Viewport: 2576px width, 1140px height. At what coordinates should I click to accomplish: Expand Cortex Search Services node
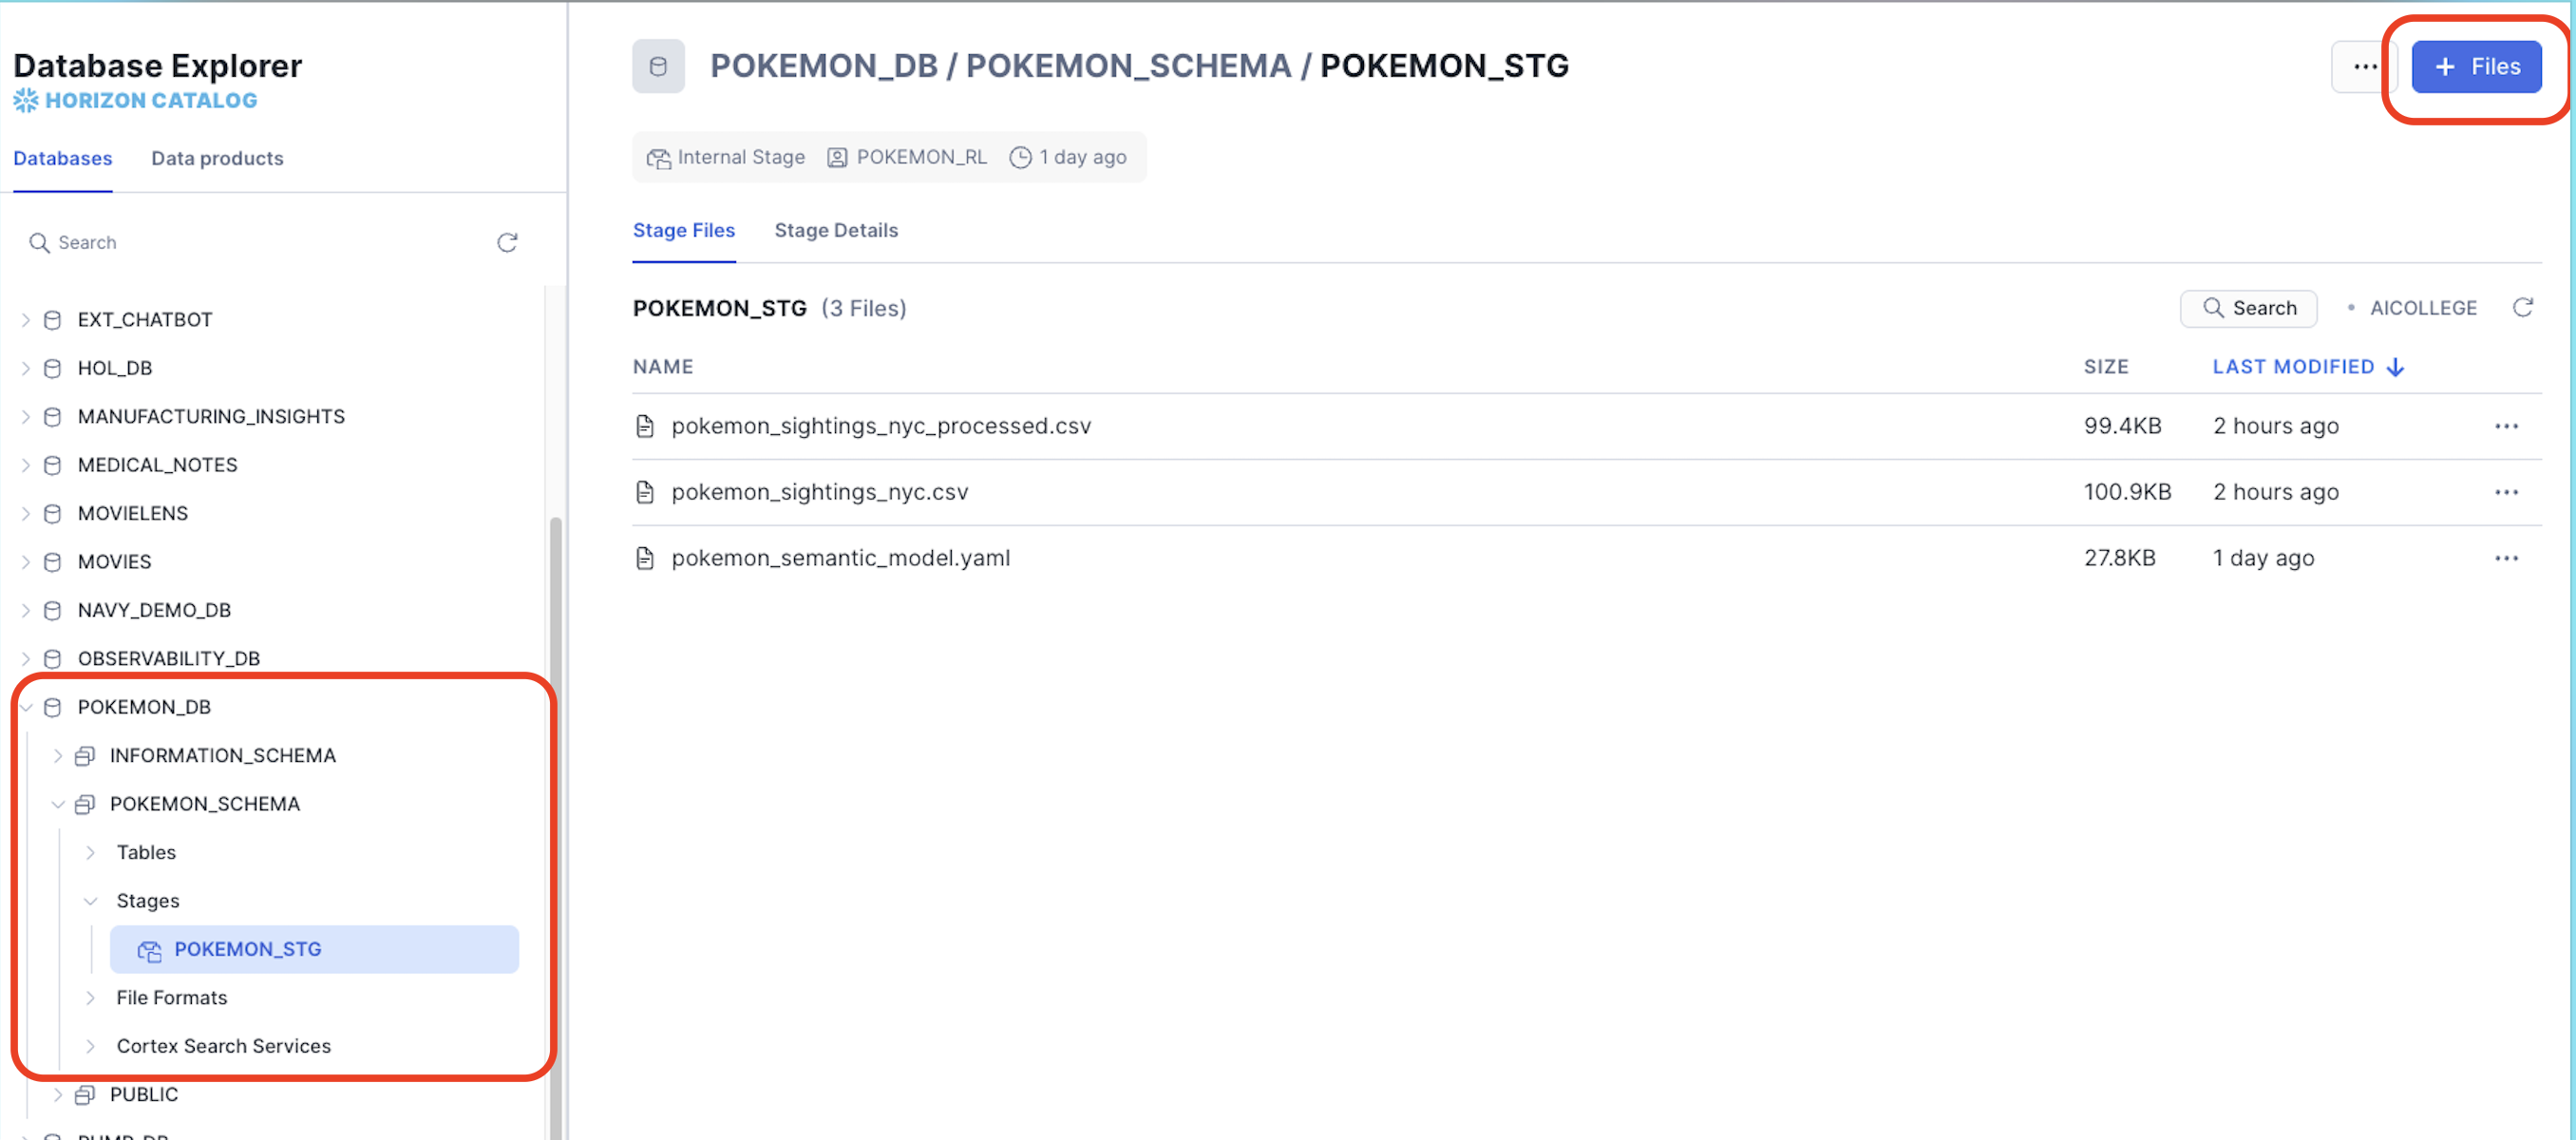click(91, 1046)
